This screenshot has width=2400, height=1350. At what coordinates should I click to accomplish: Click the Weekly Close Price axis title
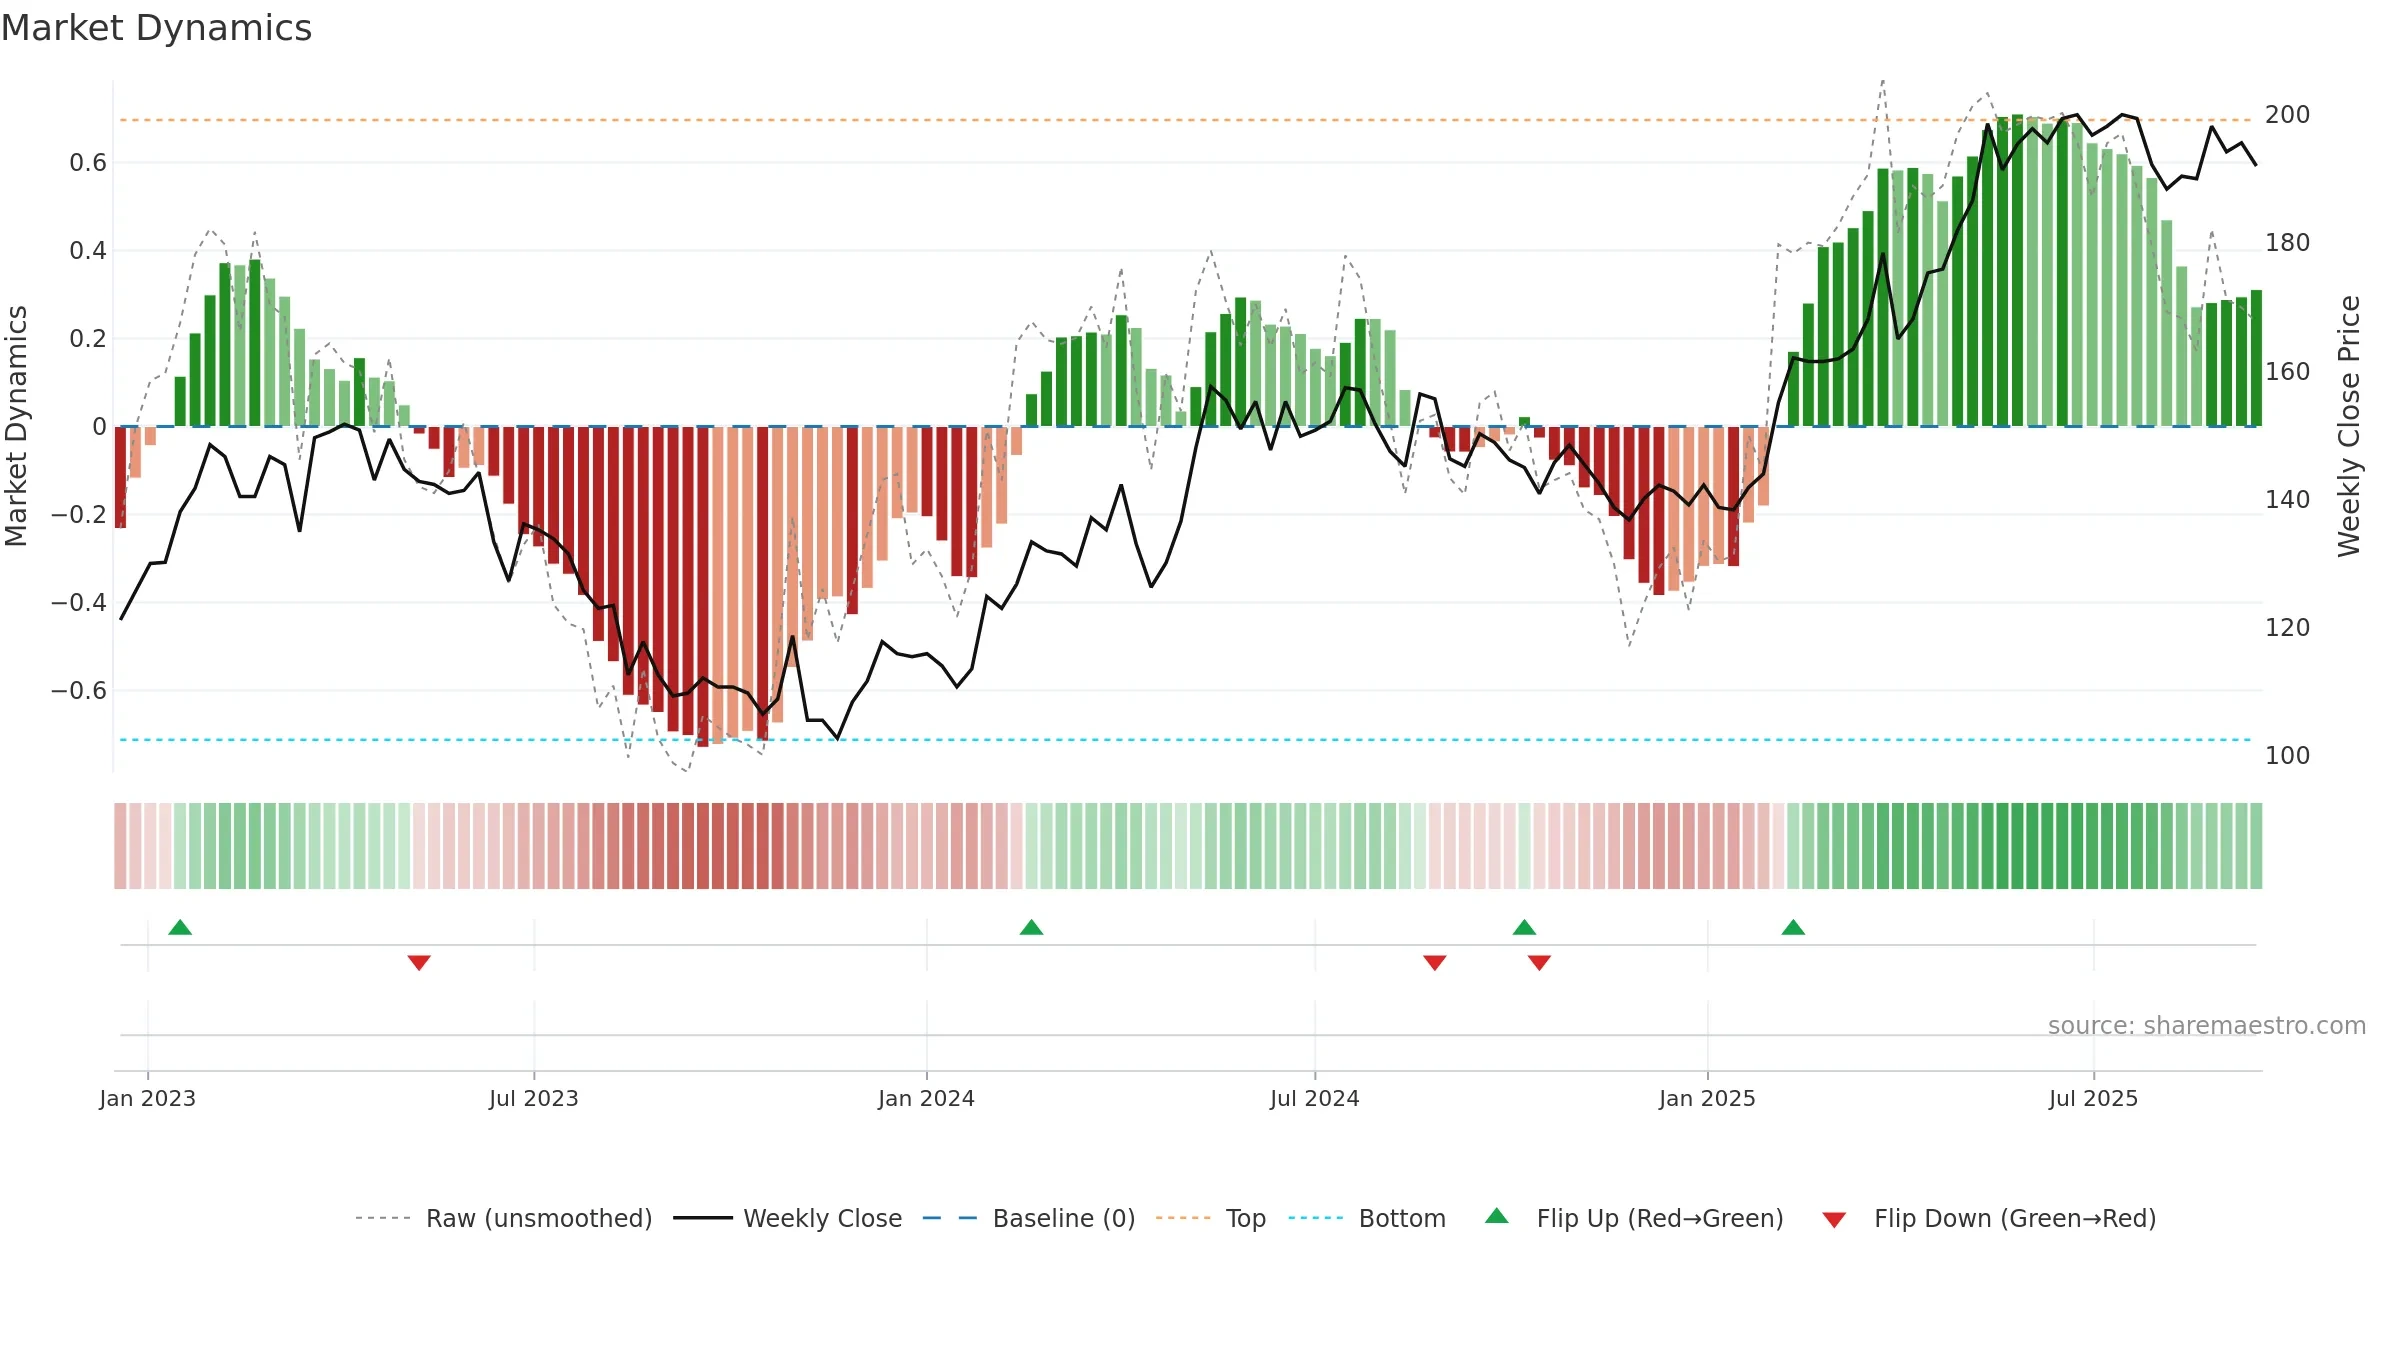pyautogui.click(x=2349, y=426)
